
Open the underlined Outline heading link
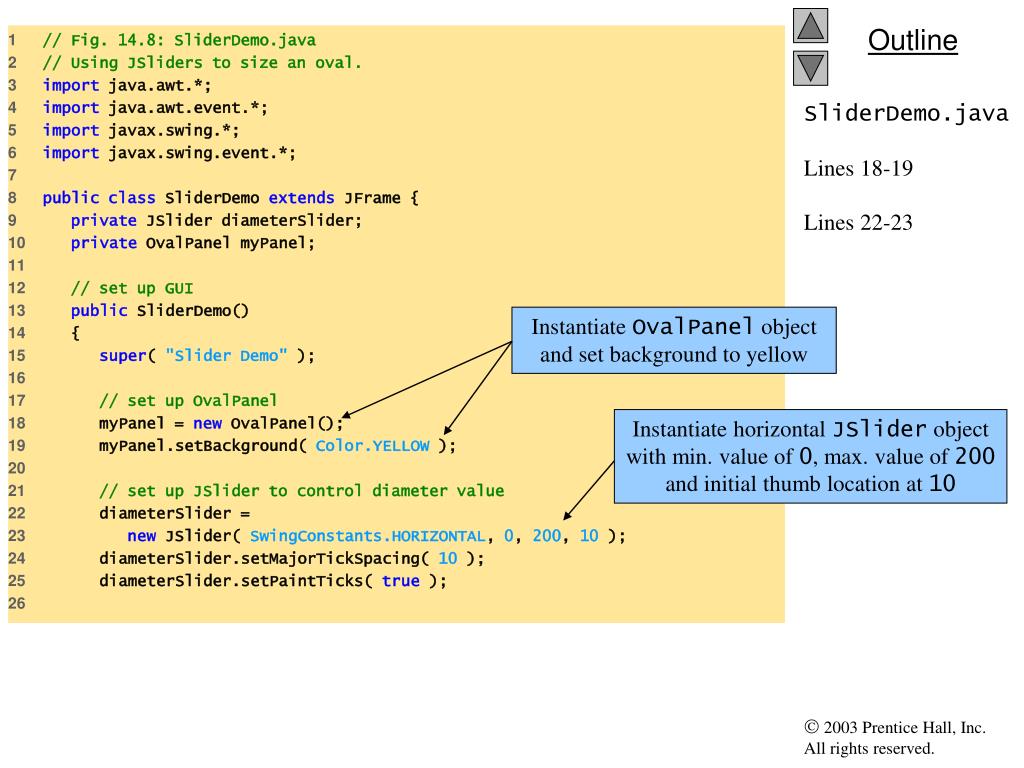pos(912,40)
